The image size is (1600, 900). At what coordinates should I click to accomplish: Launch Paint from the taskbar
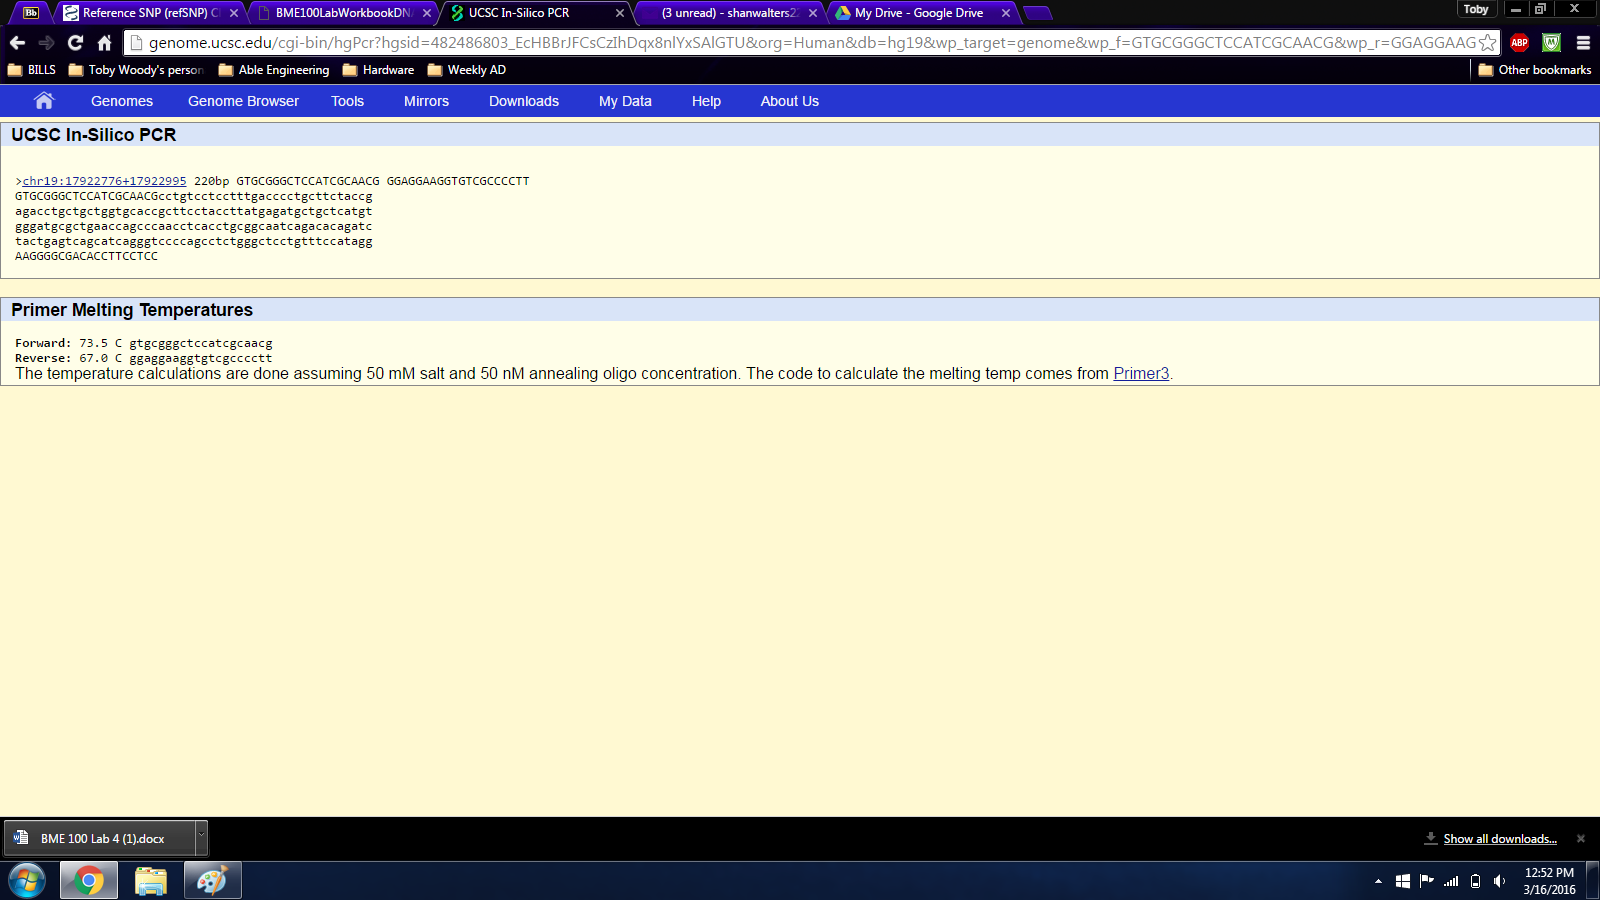tap(212, 881)
